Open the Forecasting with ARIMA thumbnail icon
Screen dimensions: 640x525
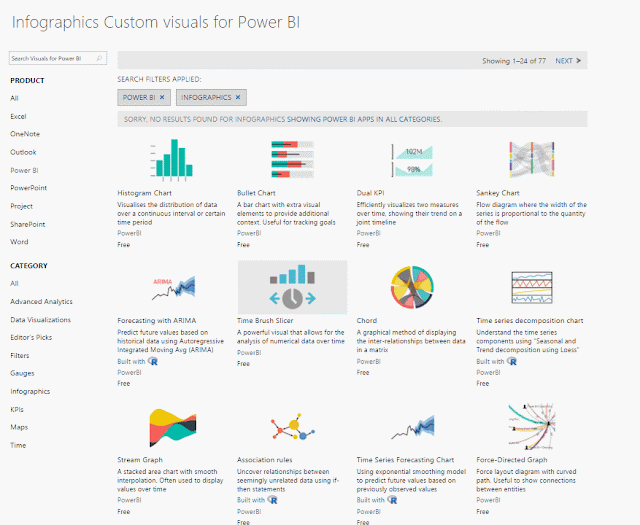point(173,287)
